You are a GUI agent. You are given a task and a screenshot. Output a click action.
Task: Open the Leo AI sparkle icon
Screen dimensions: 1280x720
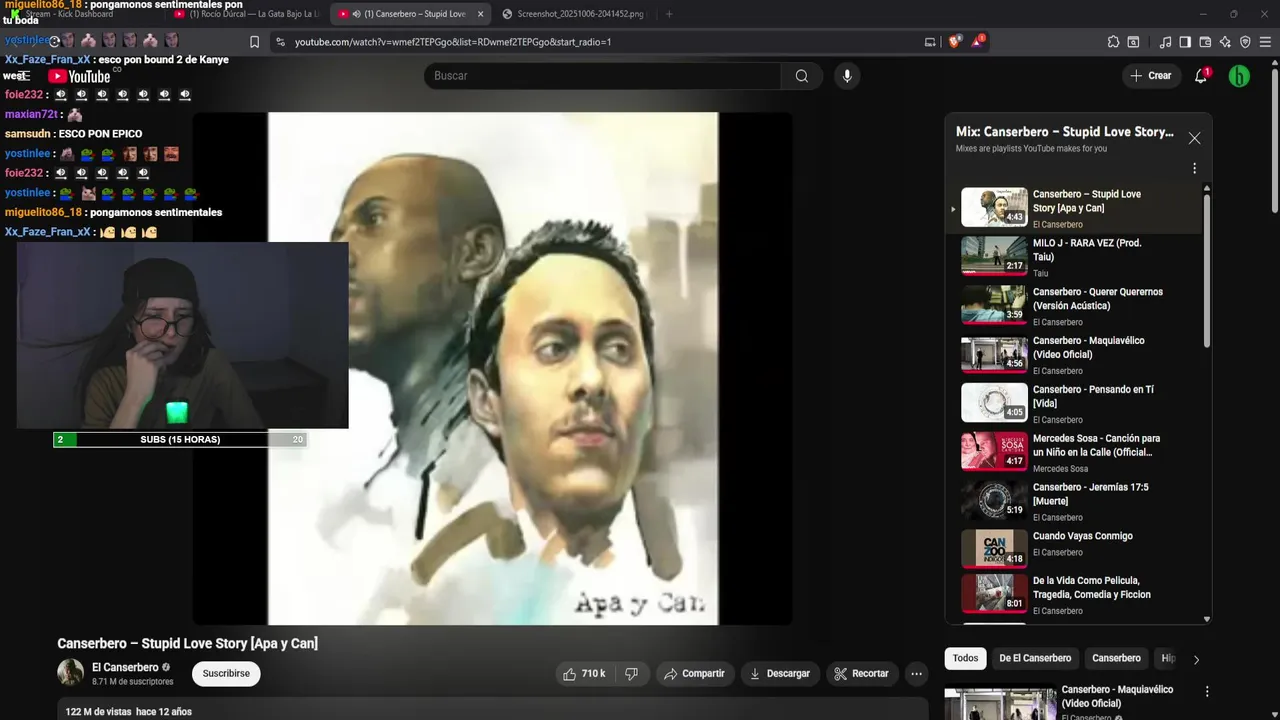[1225, 42]
